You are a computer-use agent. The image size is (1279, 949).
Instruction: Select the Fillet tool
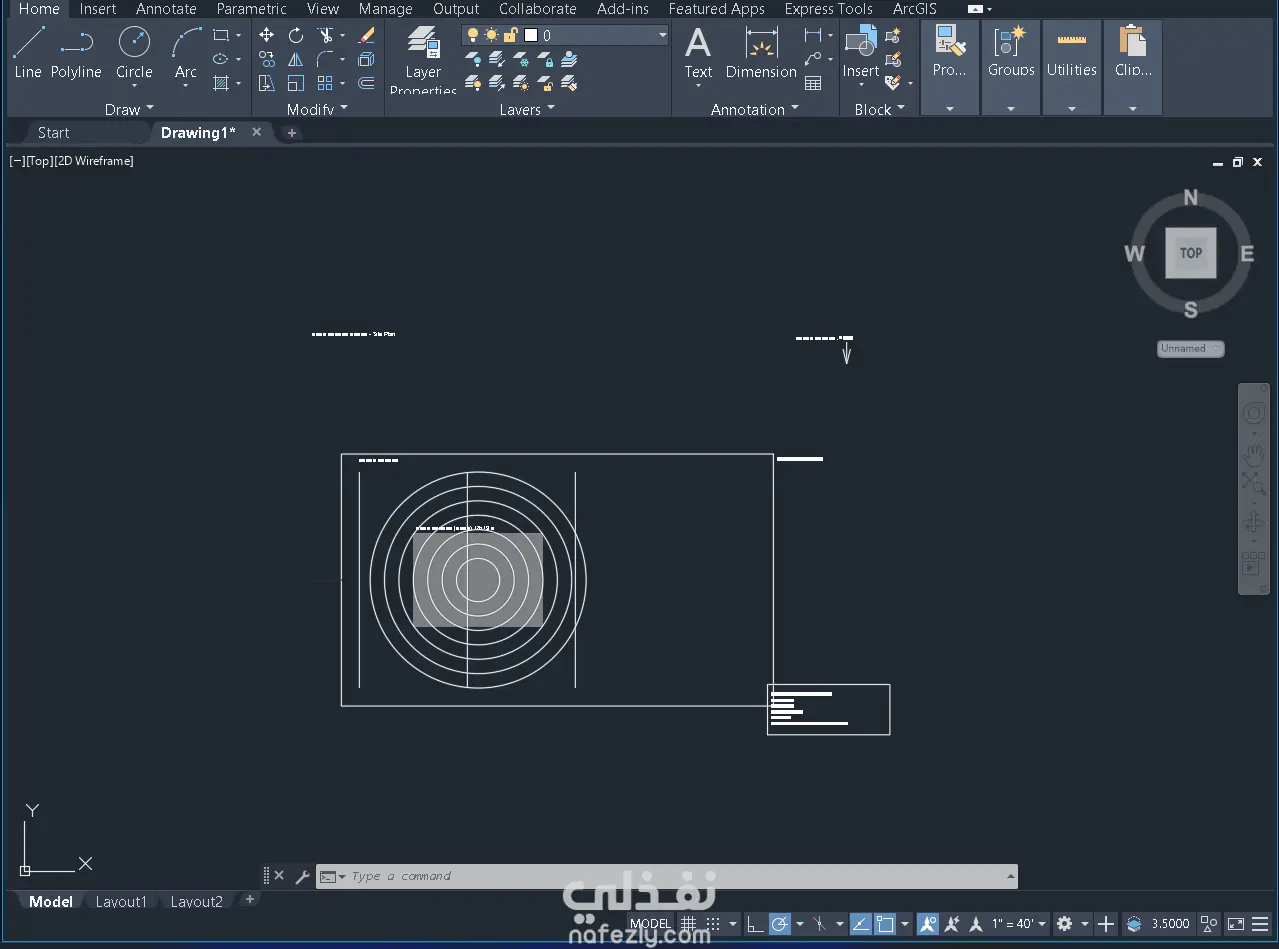[x=326, y=59]
